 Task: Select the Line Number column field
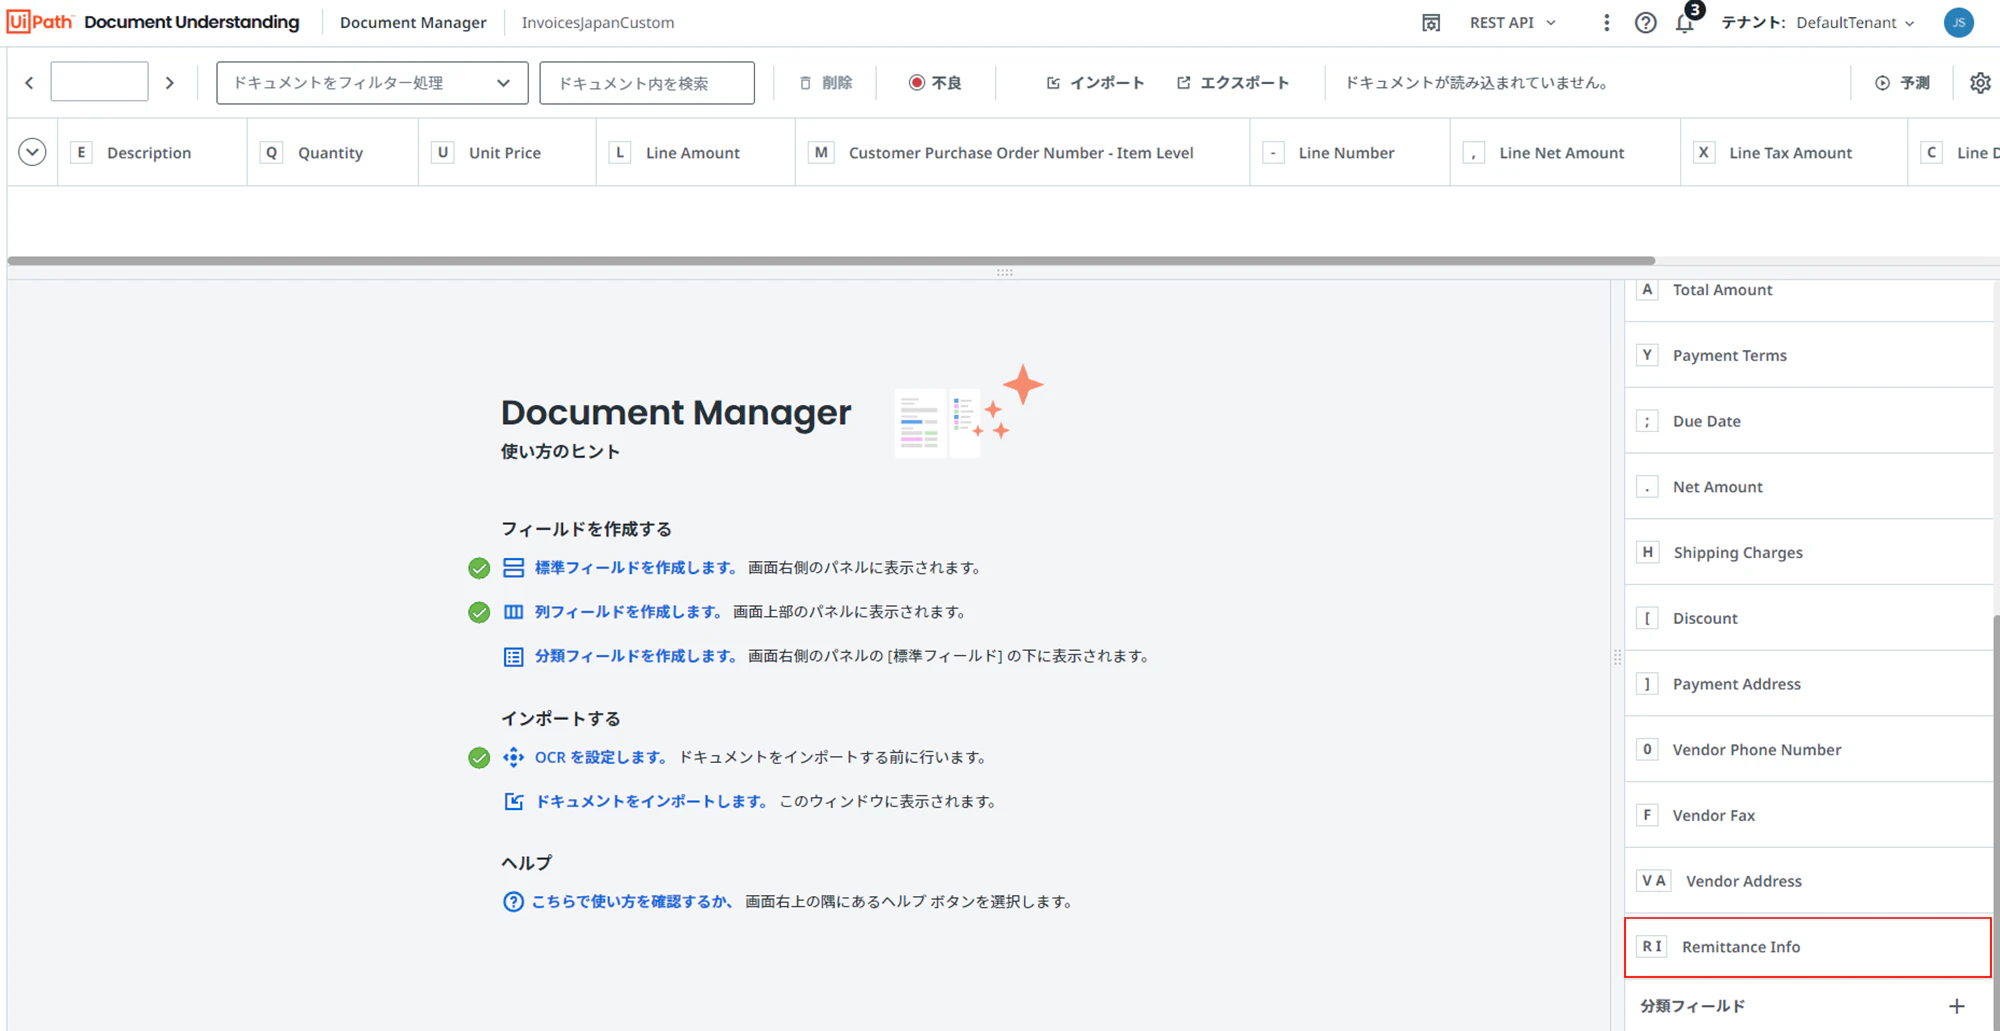pos(1349,152)
